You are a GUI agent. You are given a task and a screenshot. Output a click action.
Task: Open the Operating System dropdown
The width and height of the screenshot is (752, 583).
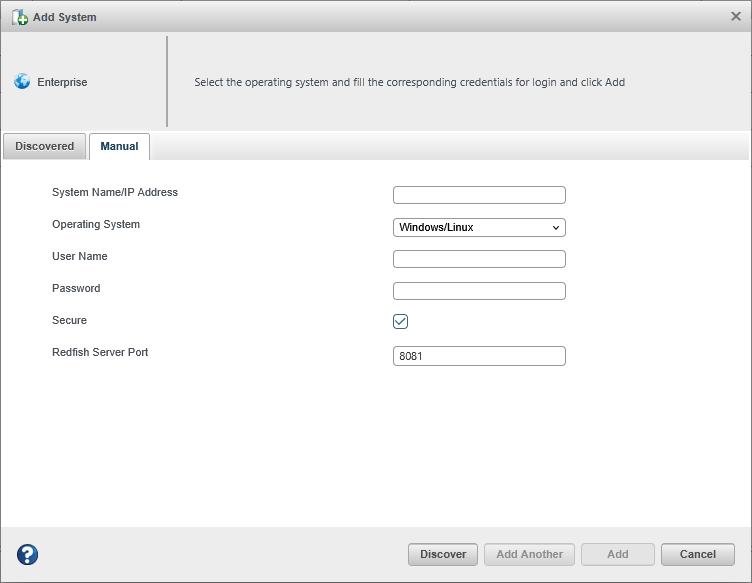click(x=479, y=227)
